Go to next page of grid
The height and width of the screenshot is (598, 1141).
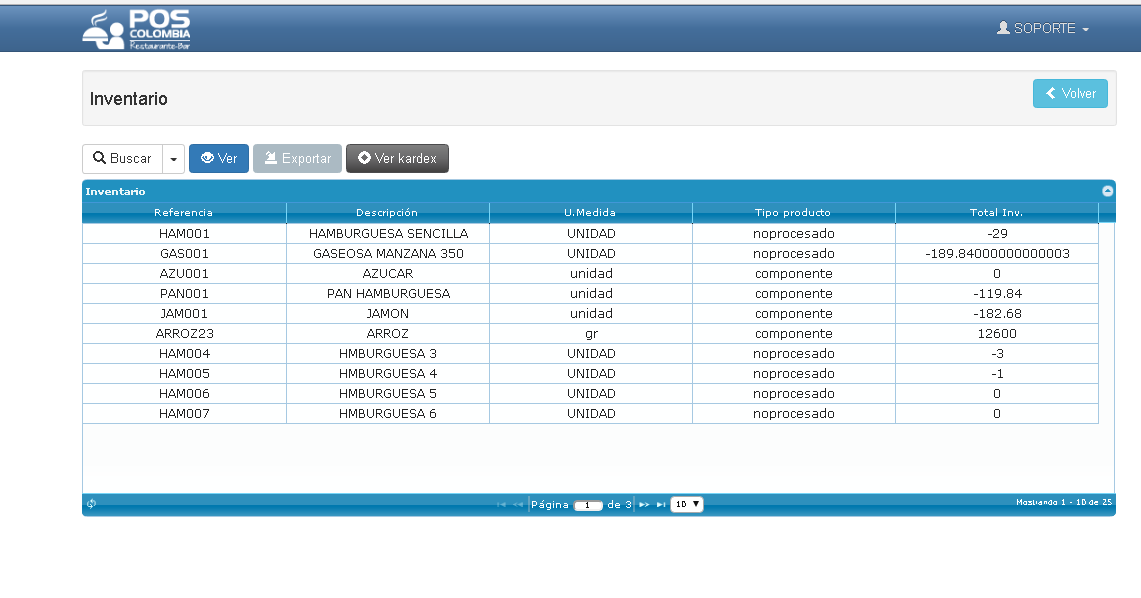[x=644, y=504]
